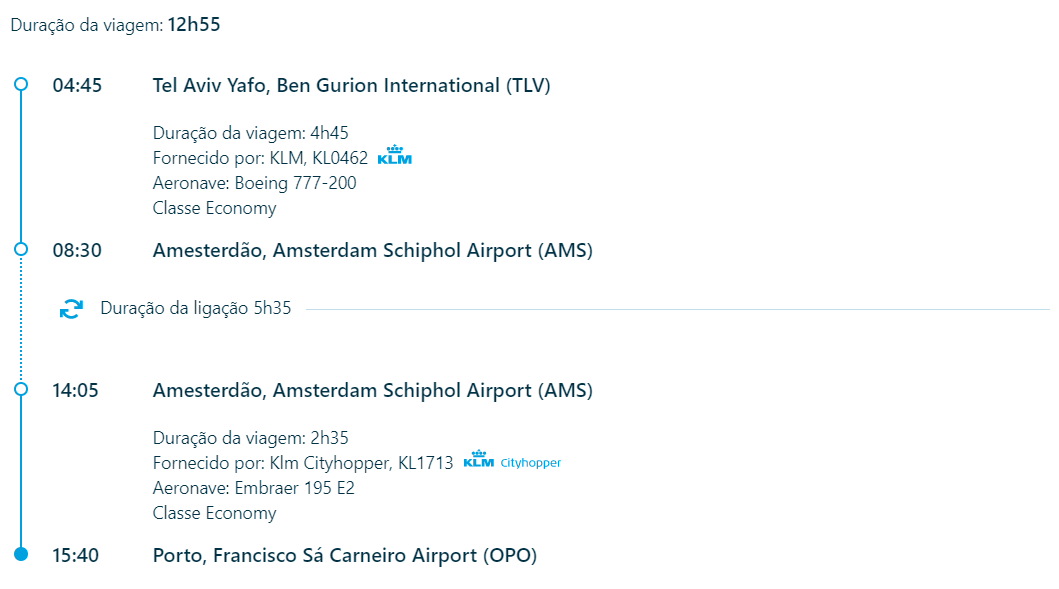Click the Aeronave: Boeing 777-200 line
Screen dimensions: 1059x589
[x=255, y=183]
